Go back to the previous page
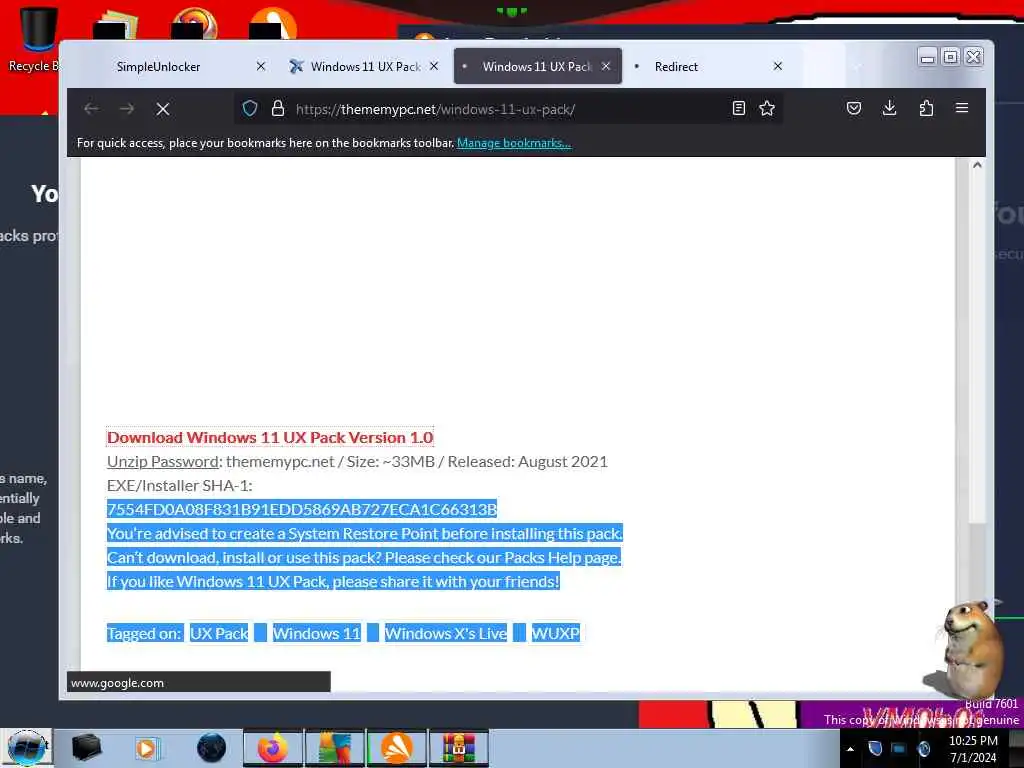Image resolution: width=1024 pixels, height=768 pixels. click(91, 109)
